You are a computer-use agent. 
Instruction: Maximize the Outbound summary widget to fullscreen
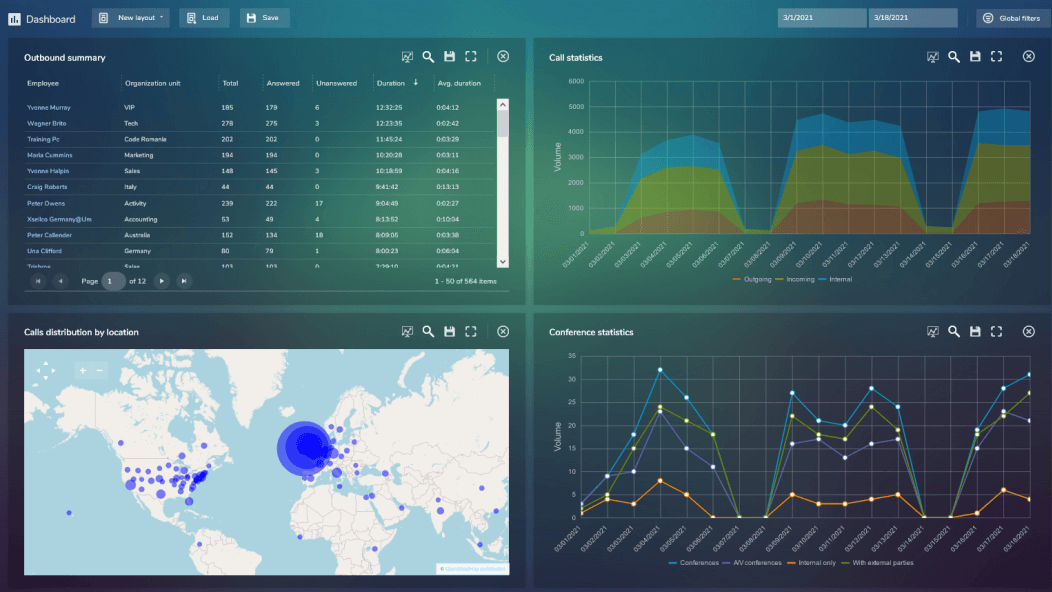click(470, 57)
